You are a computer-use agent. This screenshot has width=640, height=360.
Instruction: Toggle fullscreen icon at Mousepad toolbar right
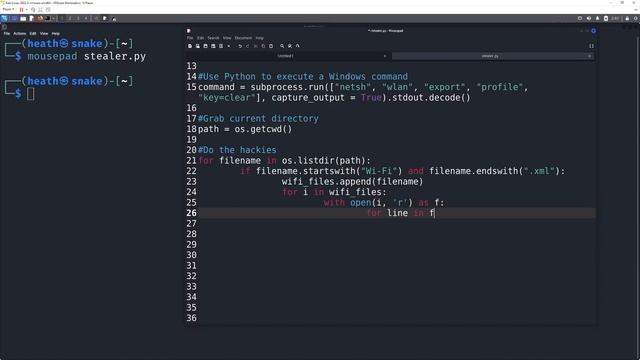click(591, 46)
